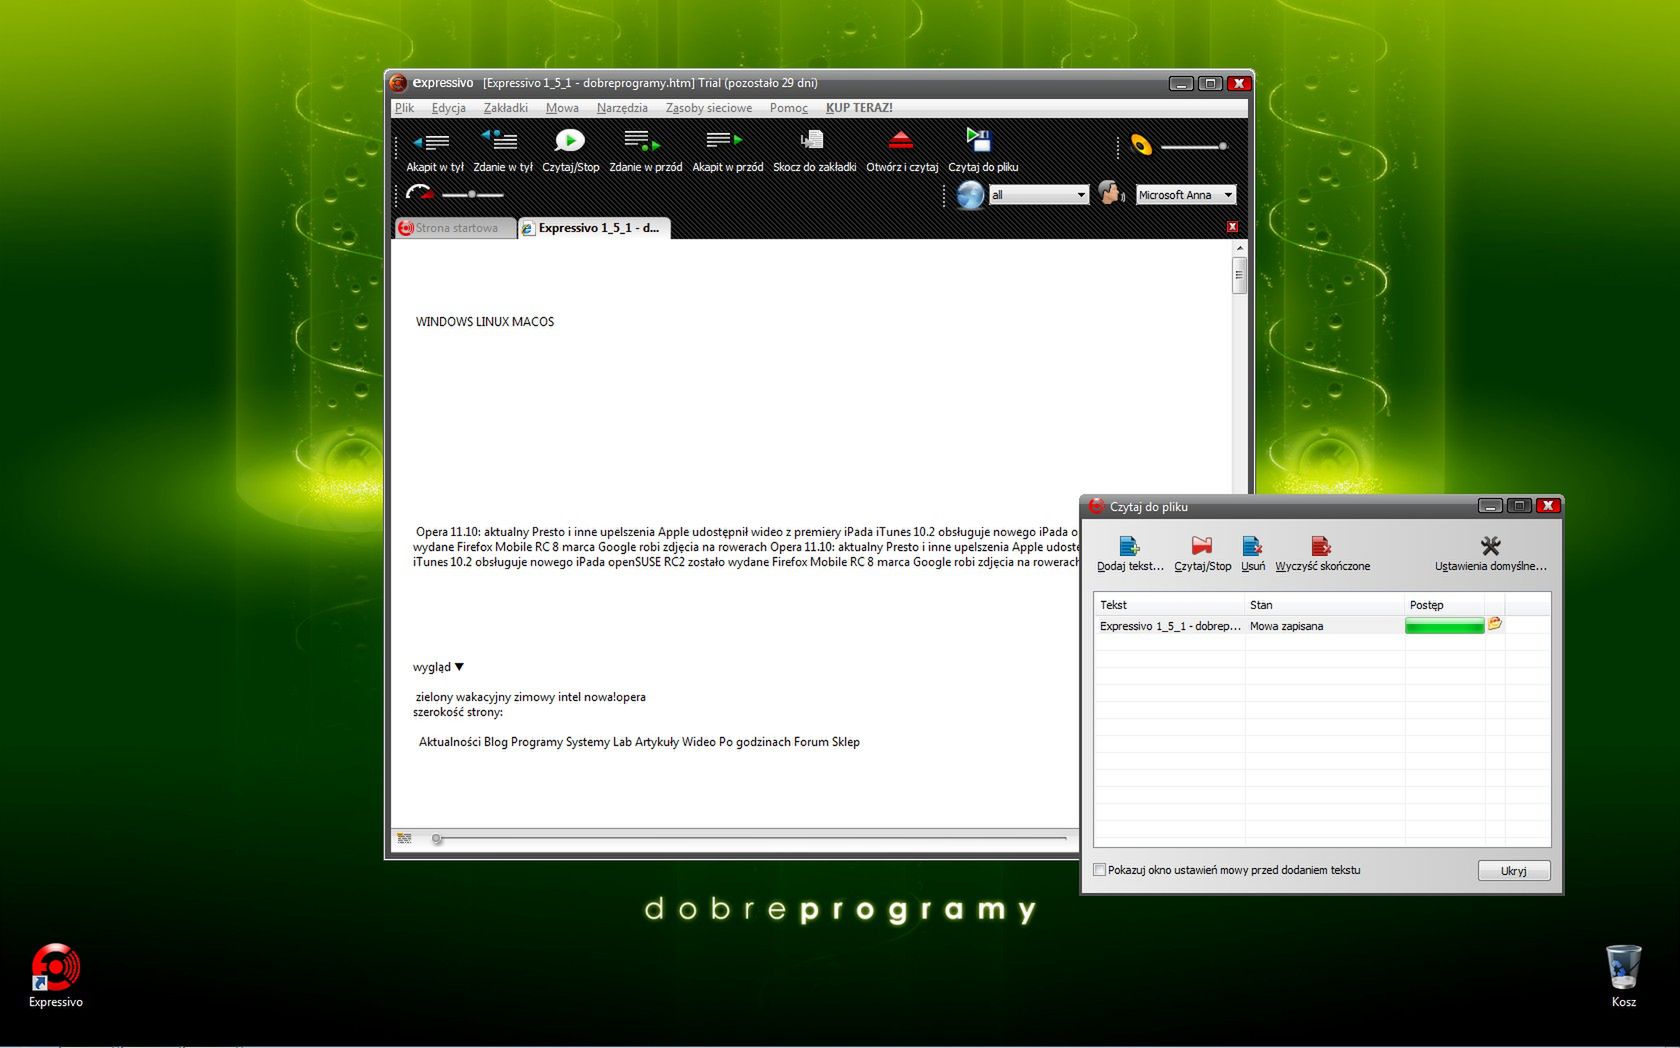
Task: Click the document vertical scrollbar thumb
Action: click(x=1240, y=275)
